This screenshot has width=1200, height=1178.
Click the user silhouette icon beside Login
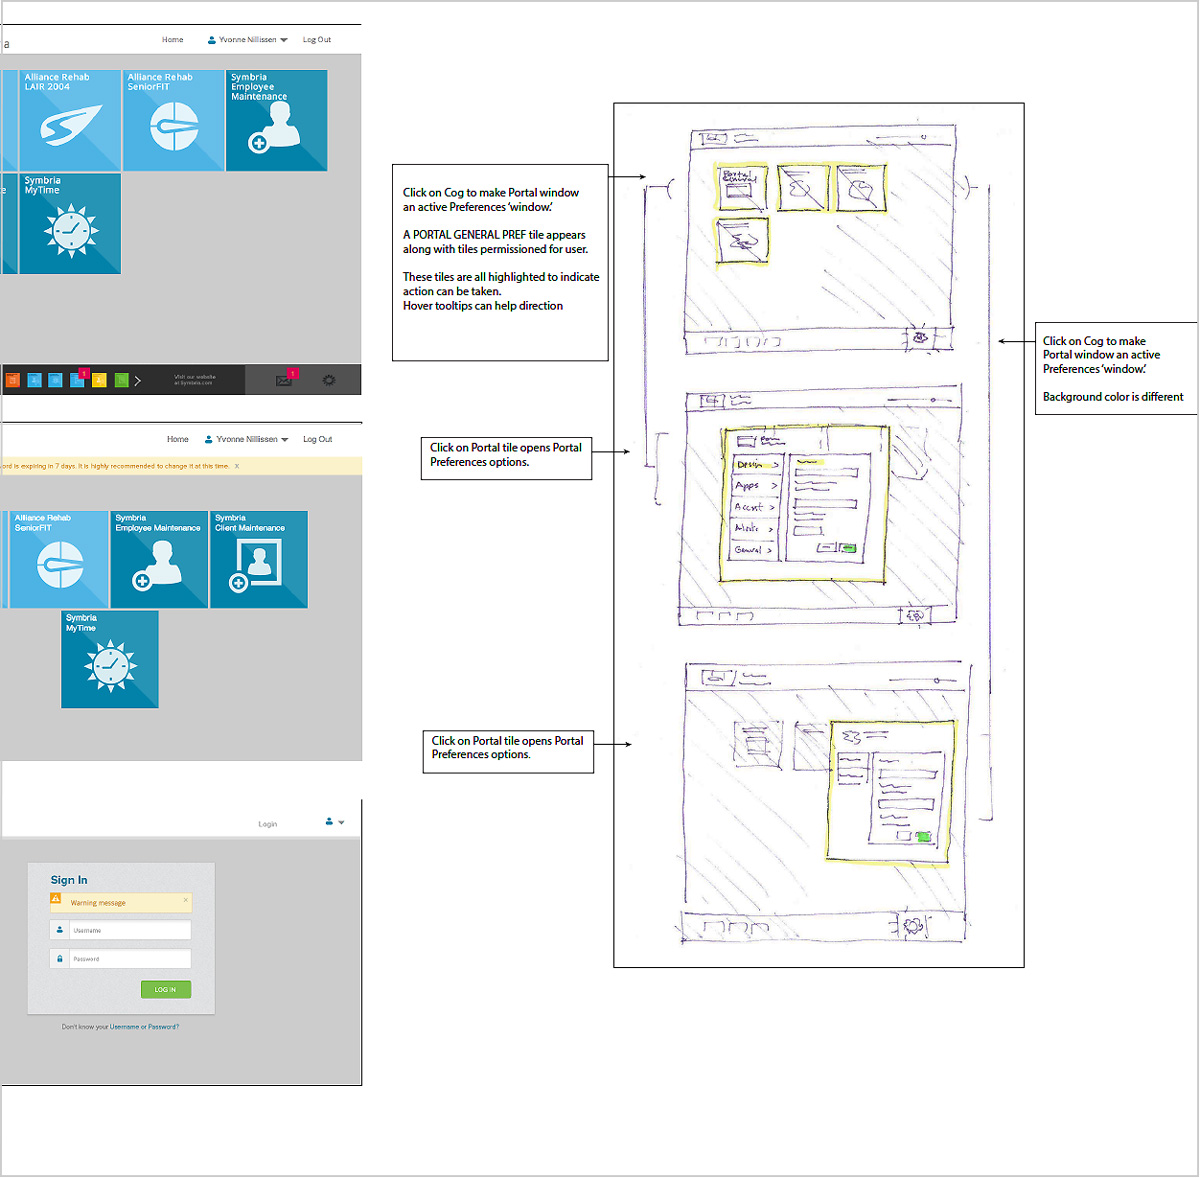coord(328,821)
